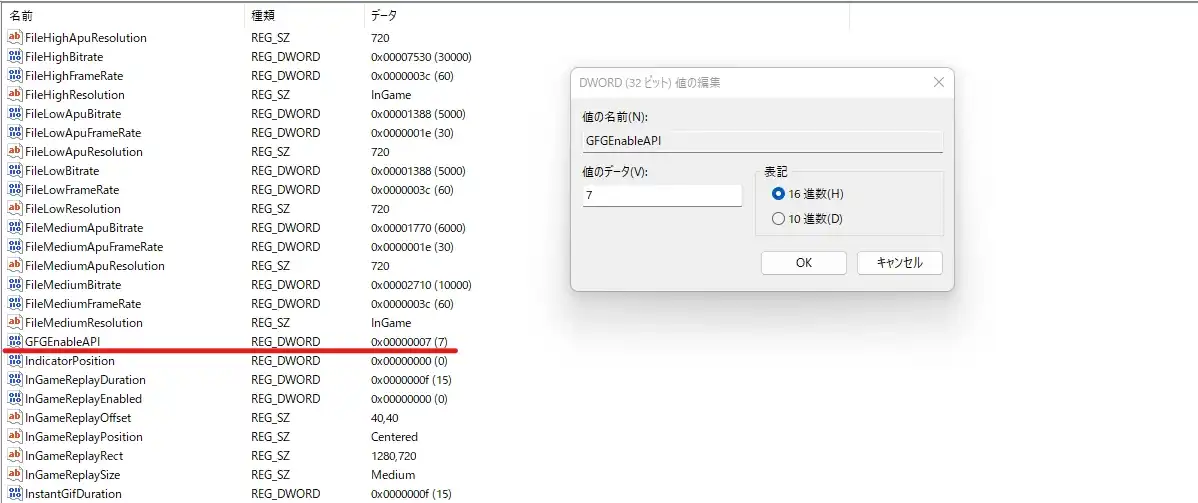The height and width of the screenshot is (503, 1198).
Task: Select the 10 進数(D) decimal radio button
Action: coord(779,219)
